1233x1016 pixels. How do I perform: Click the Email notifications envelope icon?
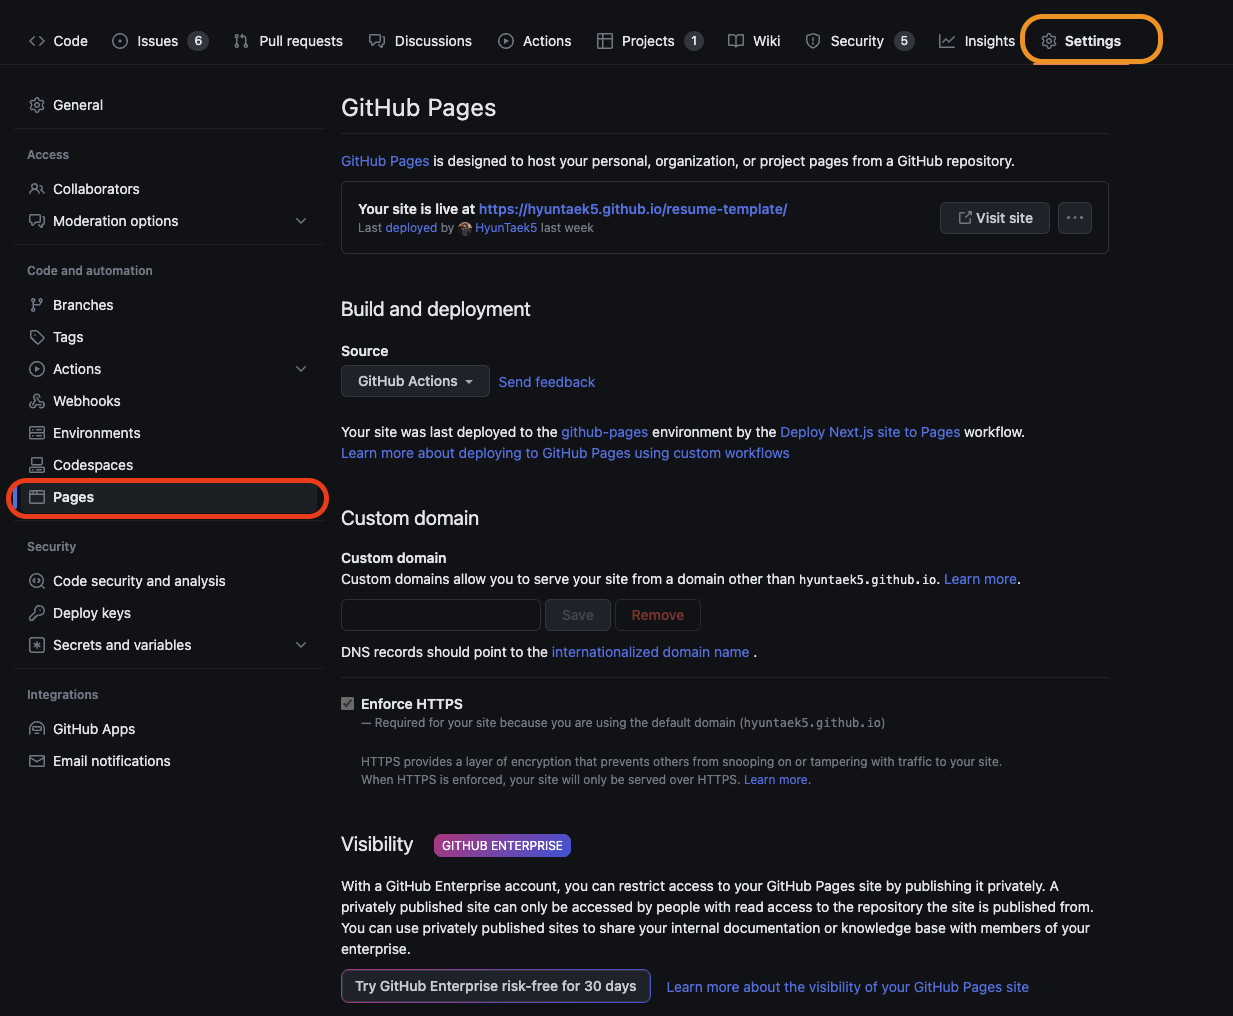tap(37, 761)
